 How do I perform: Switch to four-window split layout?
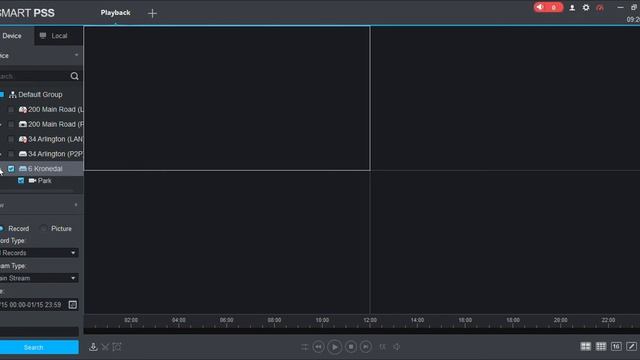(585, 347)
